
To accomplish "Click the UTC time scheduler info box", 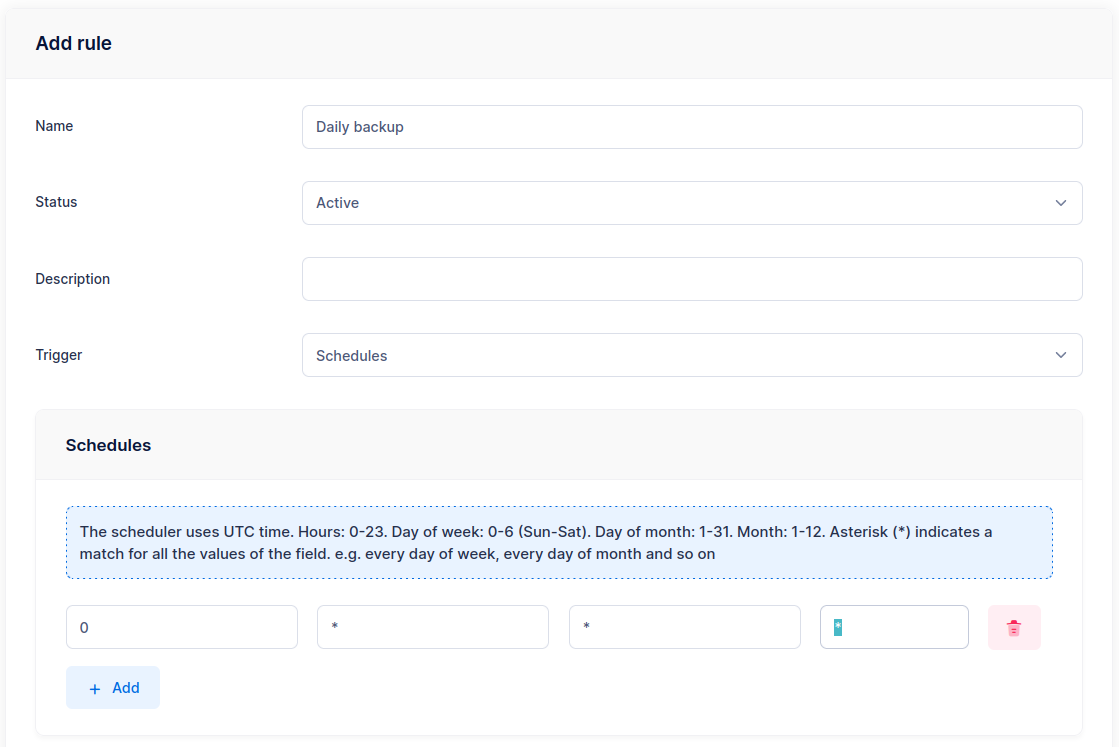I will [559, 542].
